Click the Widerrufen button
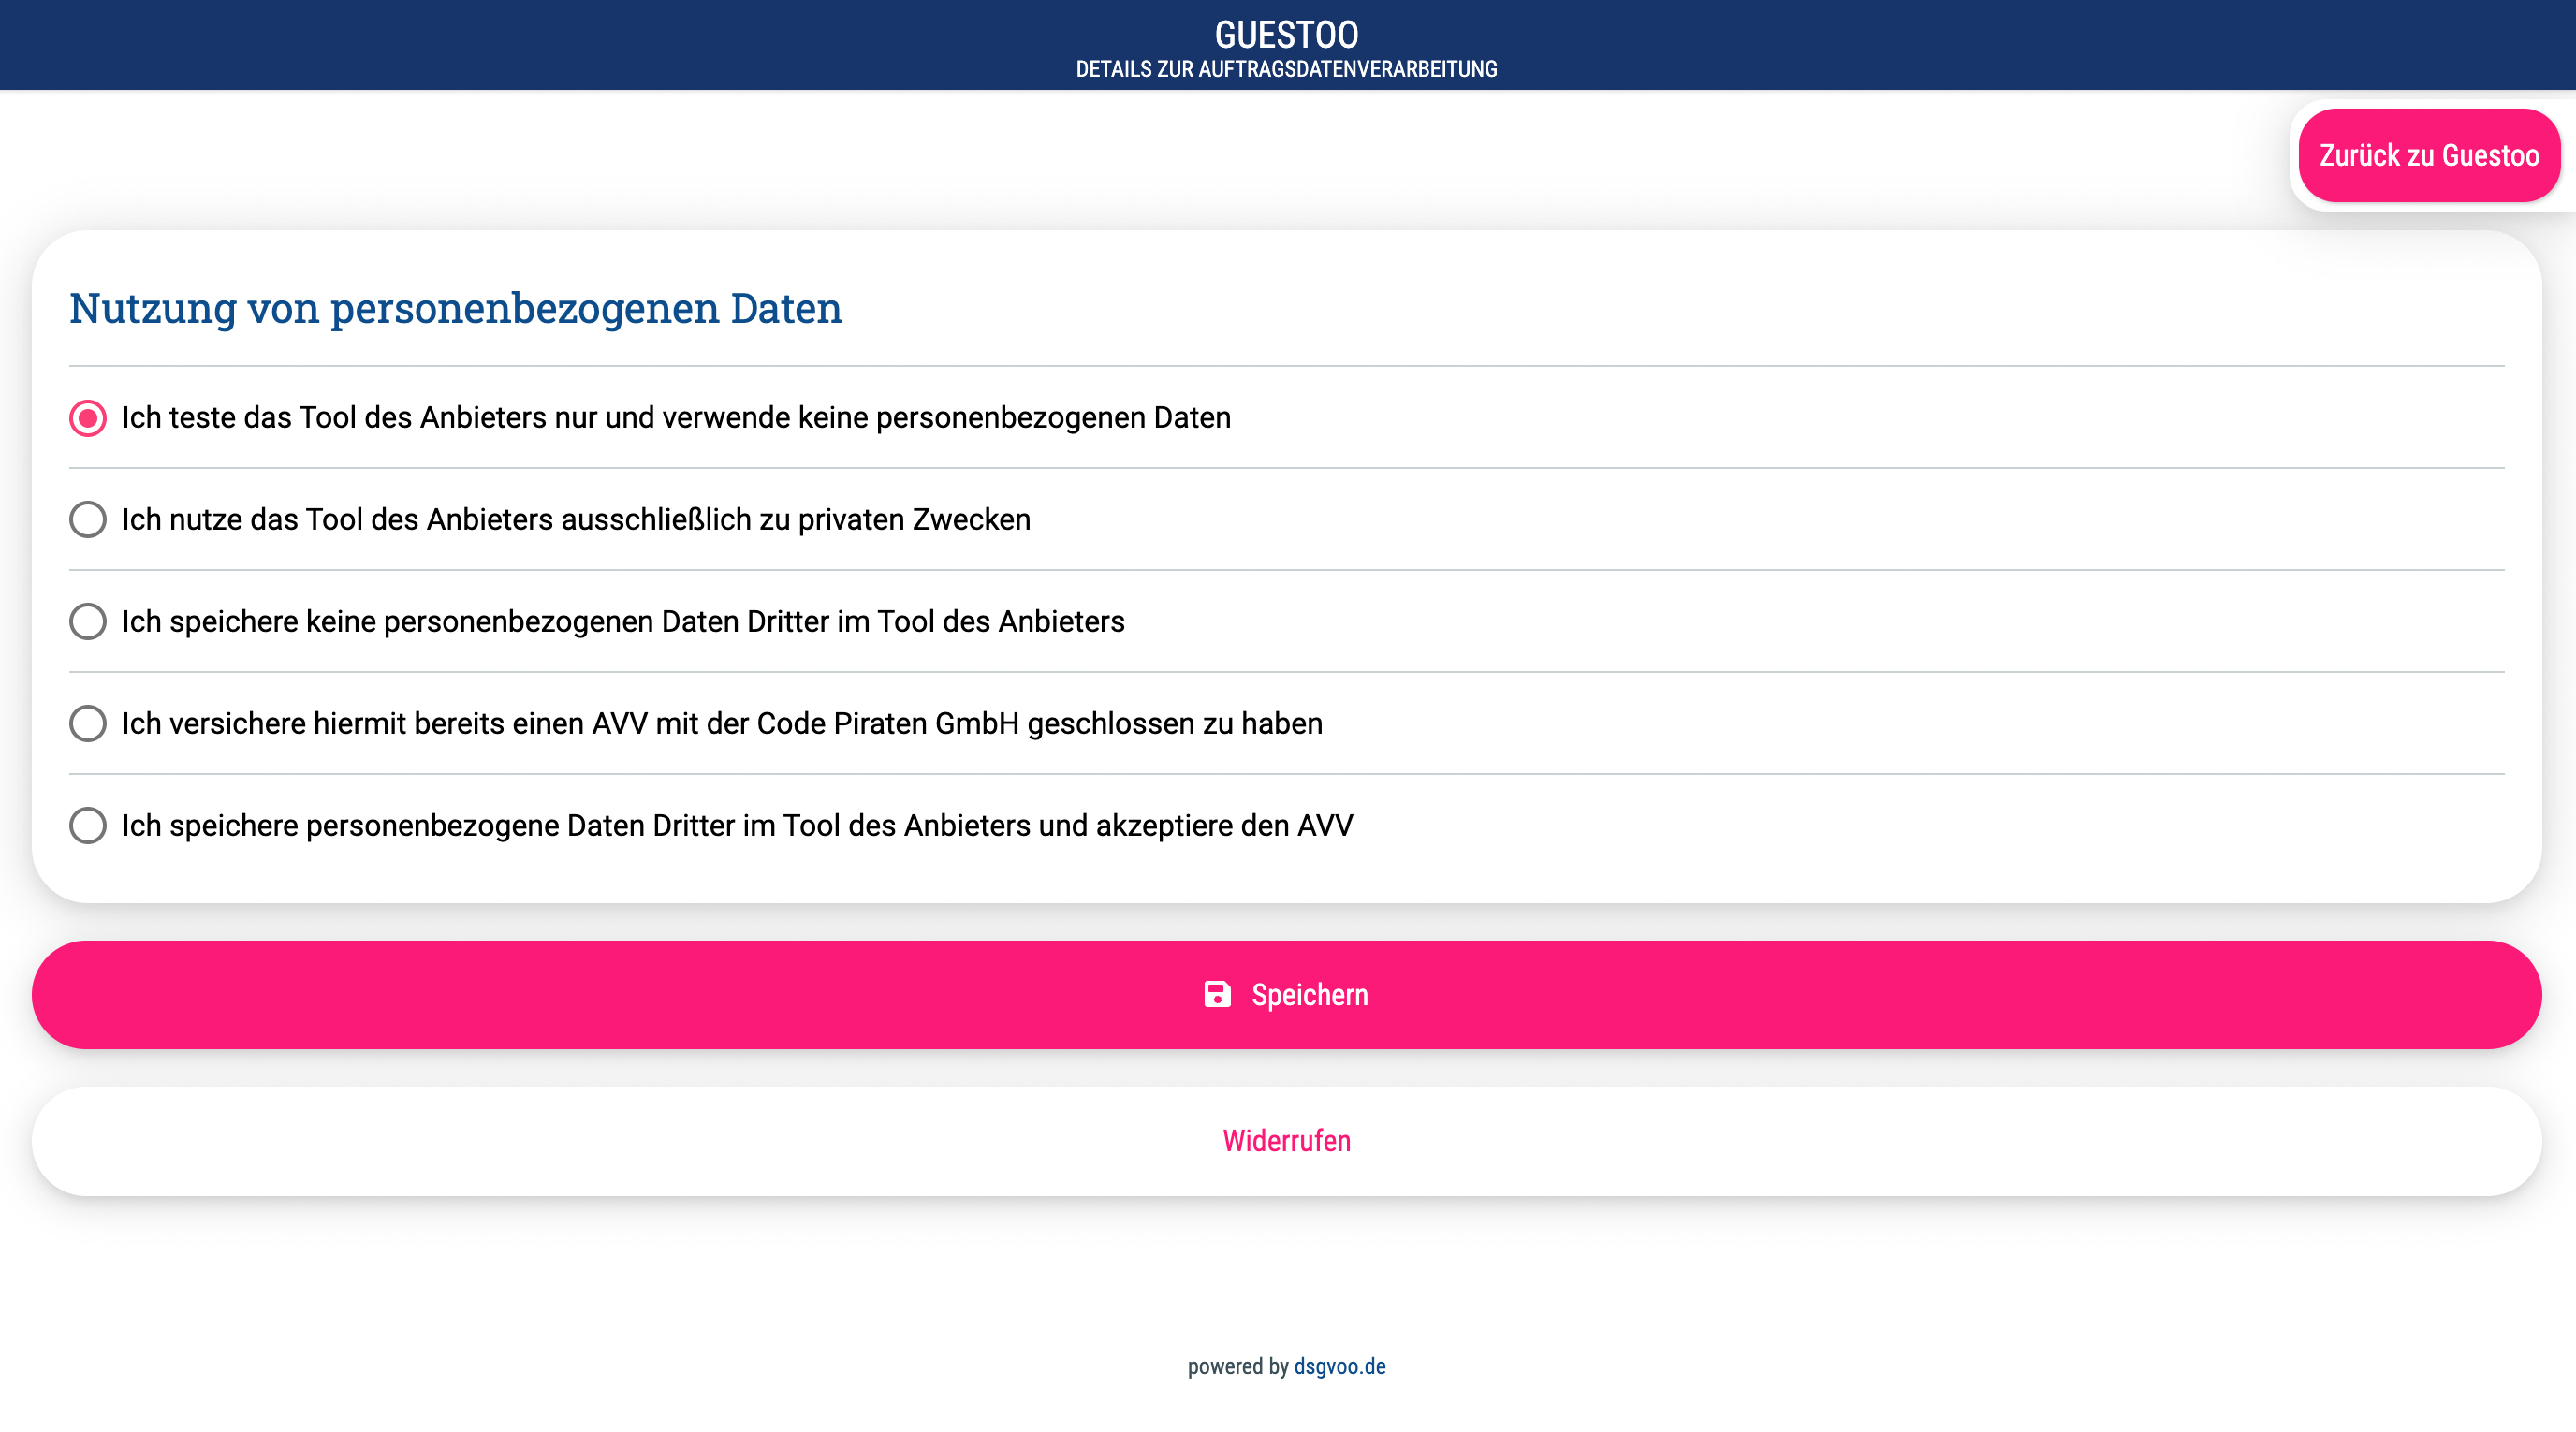 point(1287,1141)
